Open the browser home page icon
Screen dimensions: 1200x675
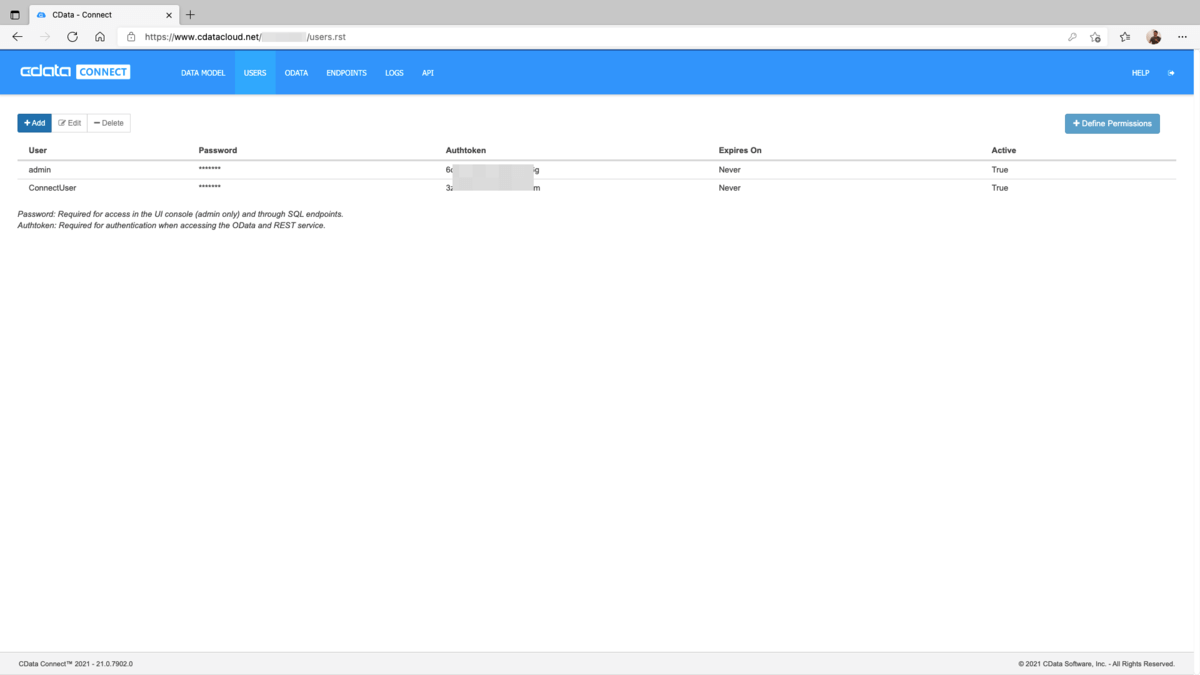pyautogui.click(x=100, y=37)
